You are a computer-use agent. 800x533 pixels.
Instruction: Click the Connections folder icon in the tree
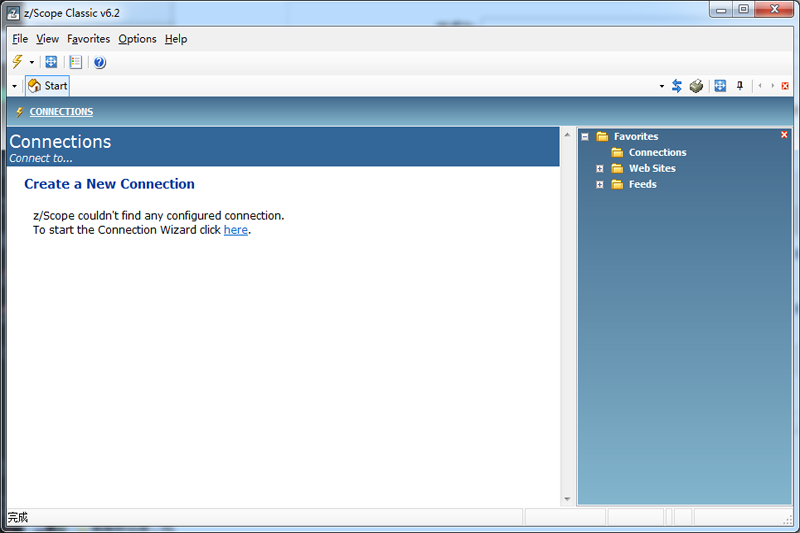coord(617,153)
